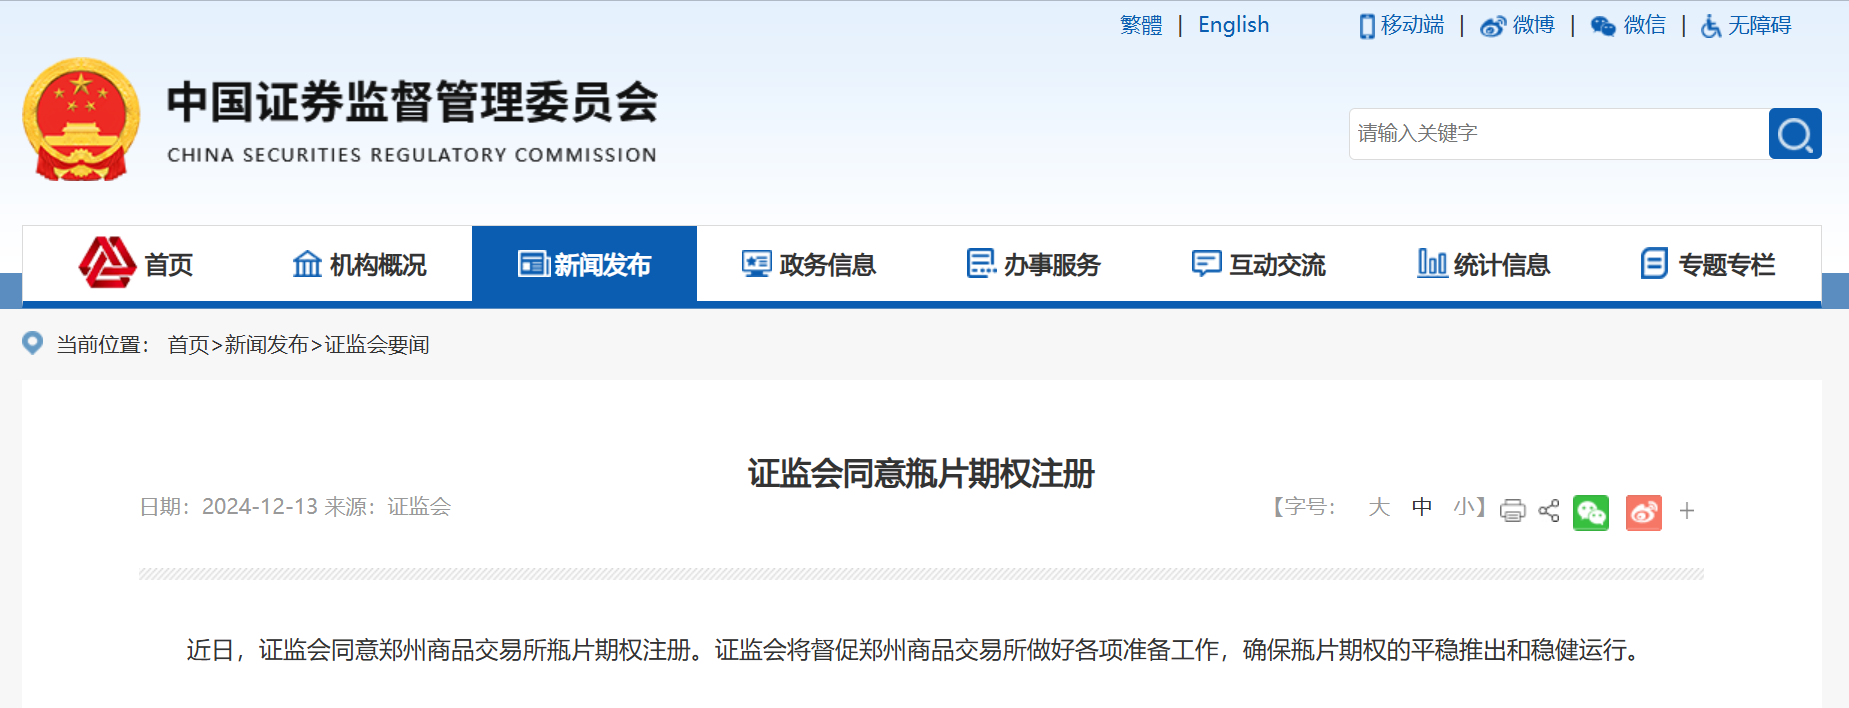This screenshot has height=708, width=1849.
Task: Share article via red Weibo icon
Action: (x=1643, y=513)
